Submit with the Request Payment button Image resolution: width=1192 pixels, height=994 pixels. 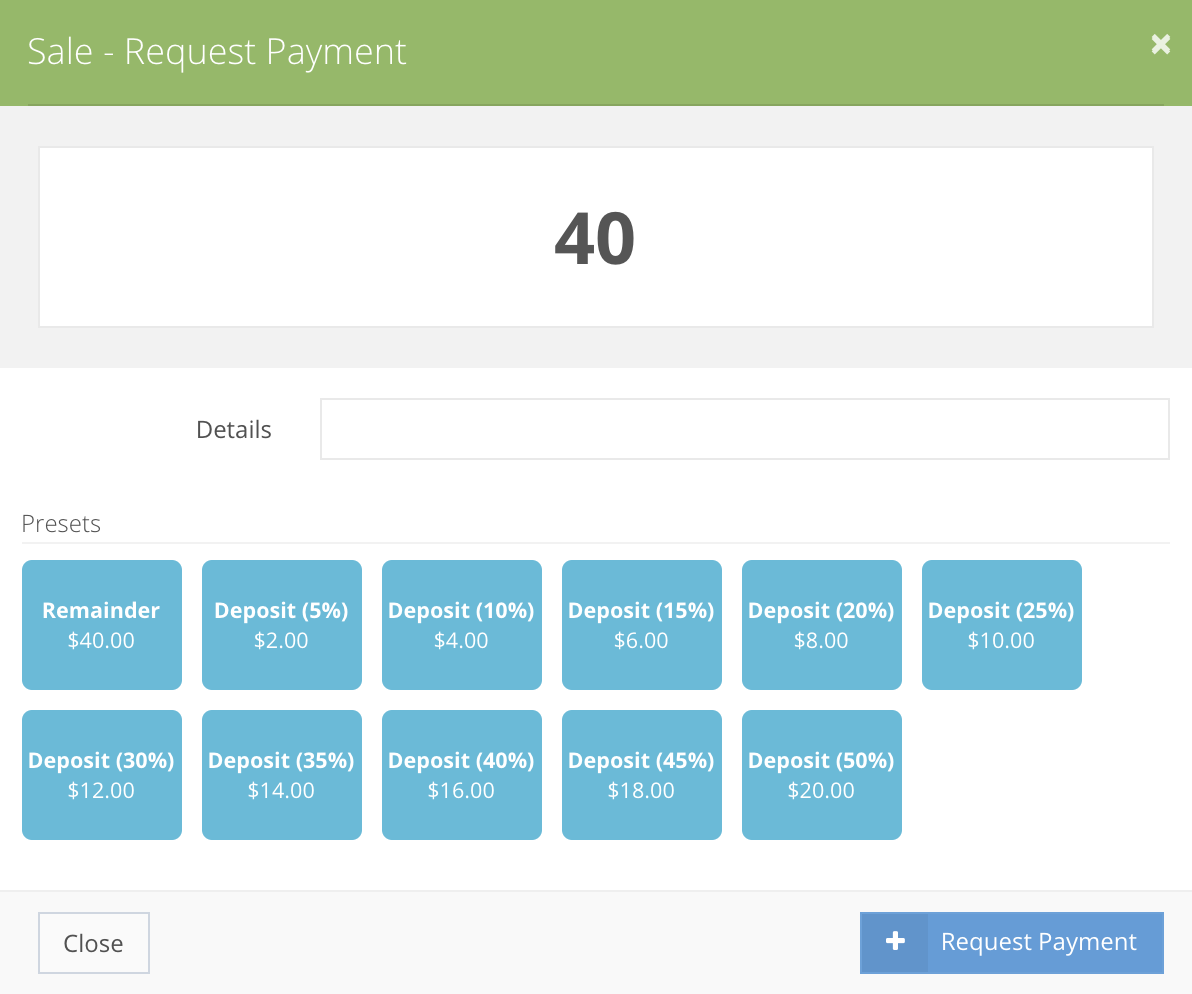1012,942
